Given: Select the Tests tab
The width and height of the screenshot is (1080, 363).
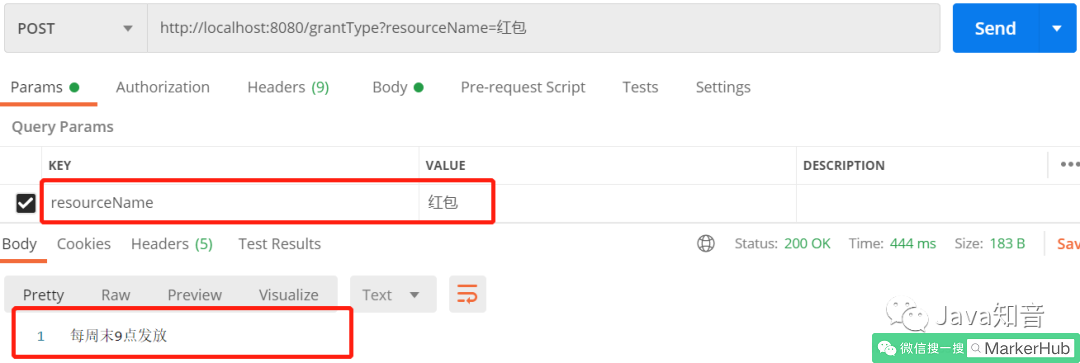Looking at the screenshot, I should pos(640,87).
